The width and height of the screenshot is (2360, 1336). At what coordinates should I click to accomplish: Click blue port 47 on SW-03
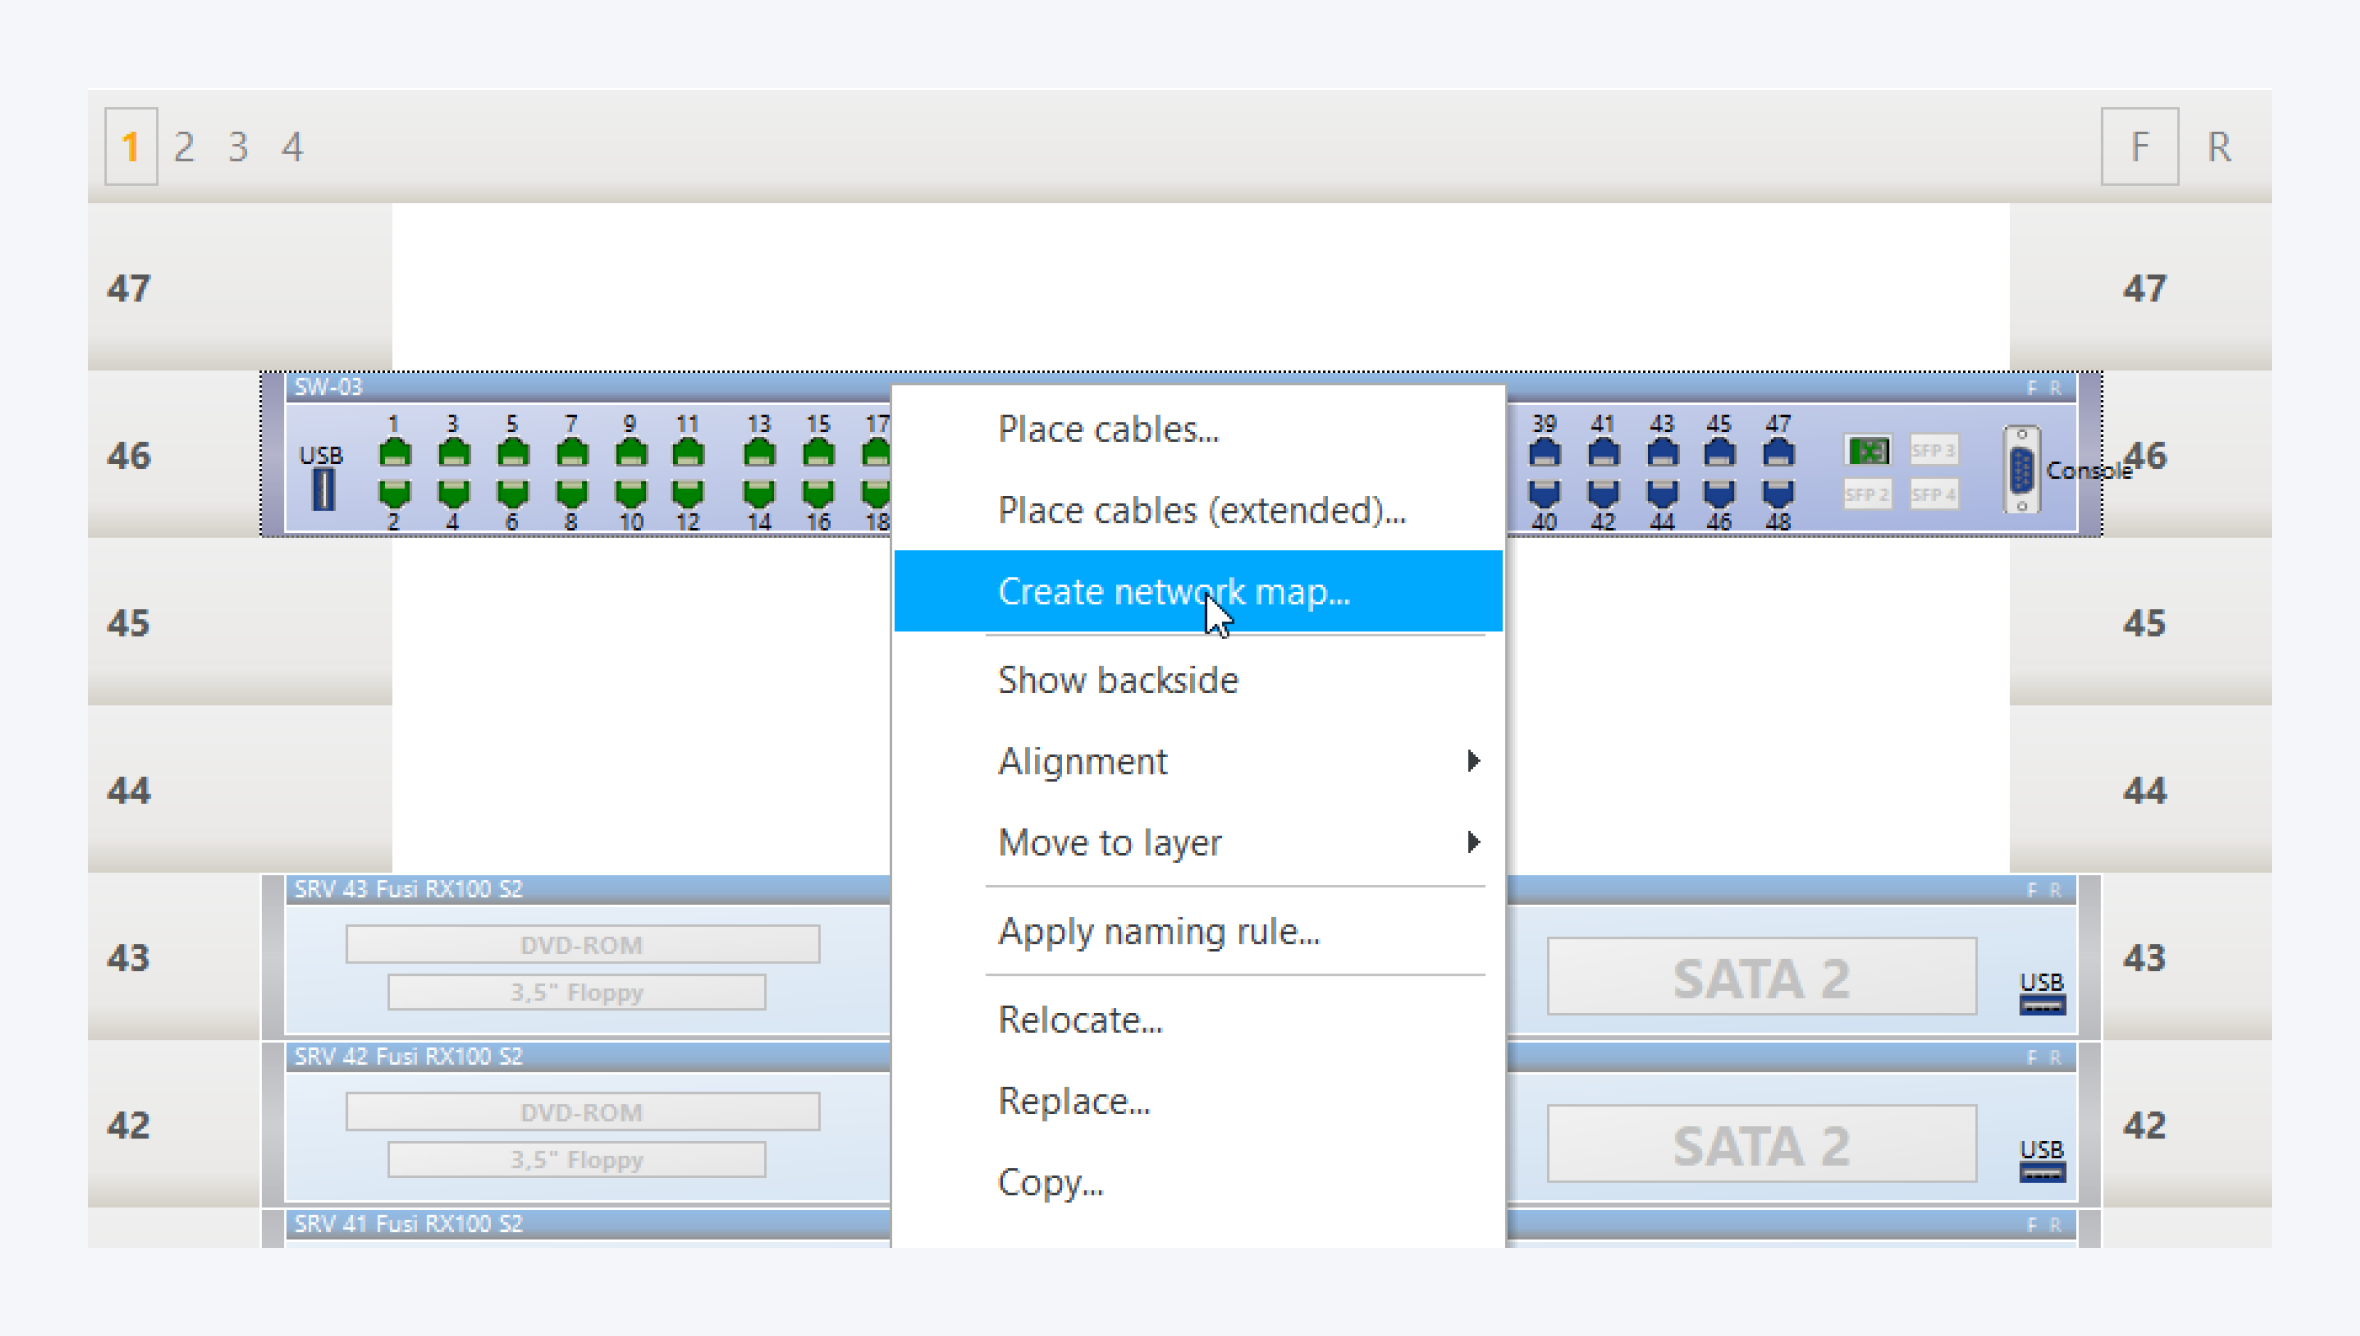(x=1777, y=453)
